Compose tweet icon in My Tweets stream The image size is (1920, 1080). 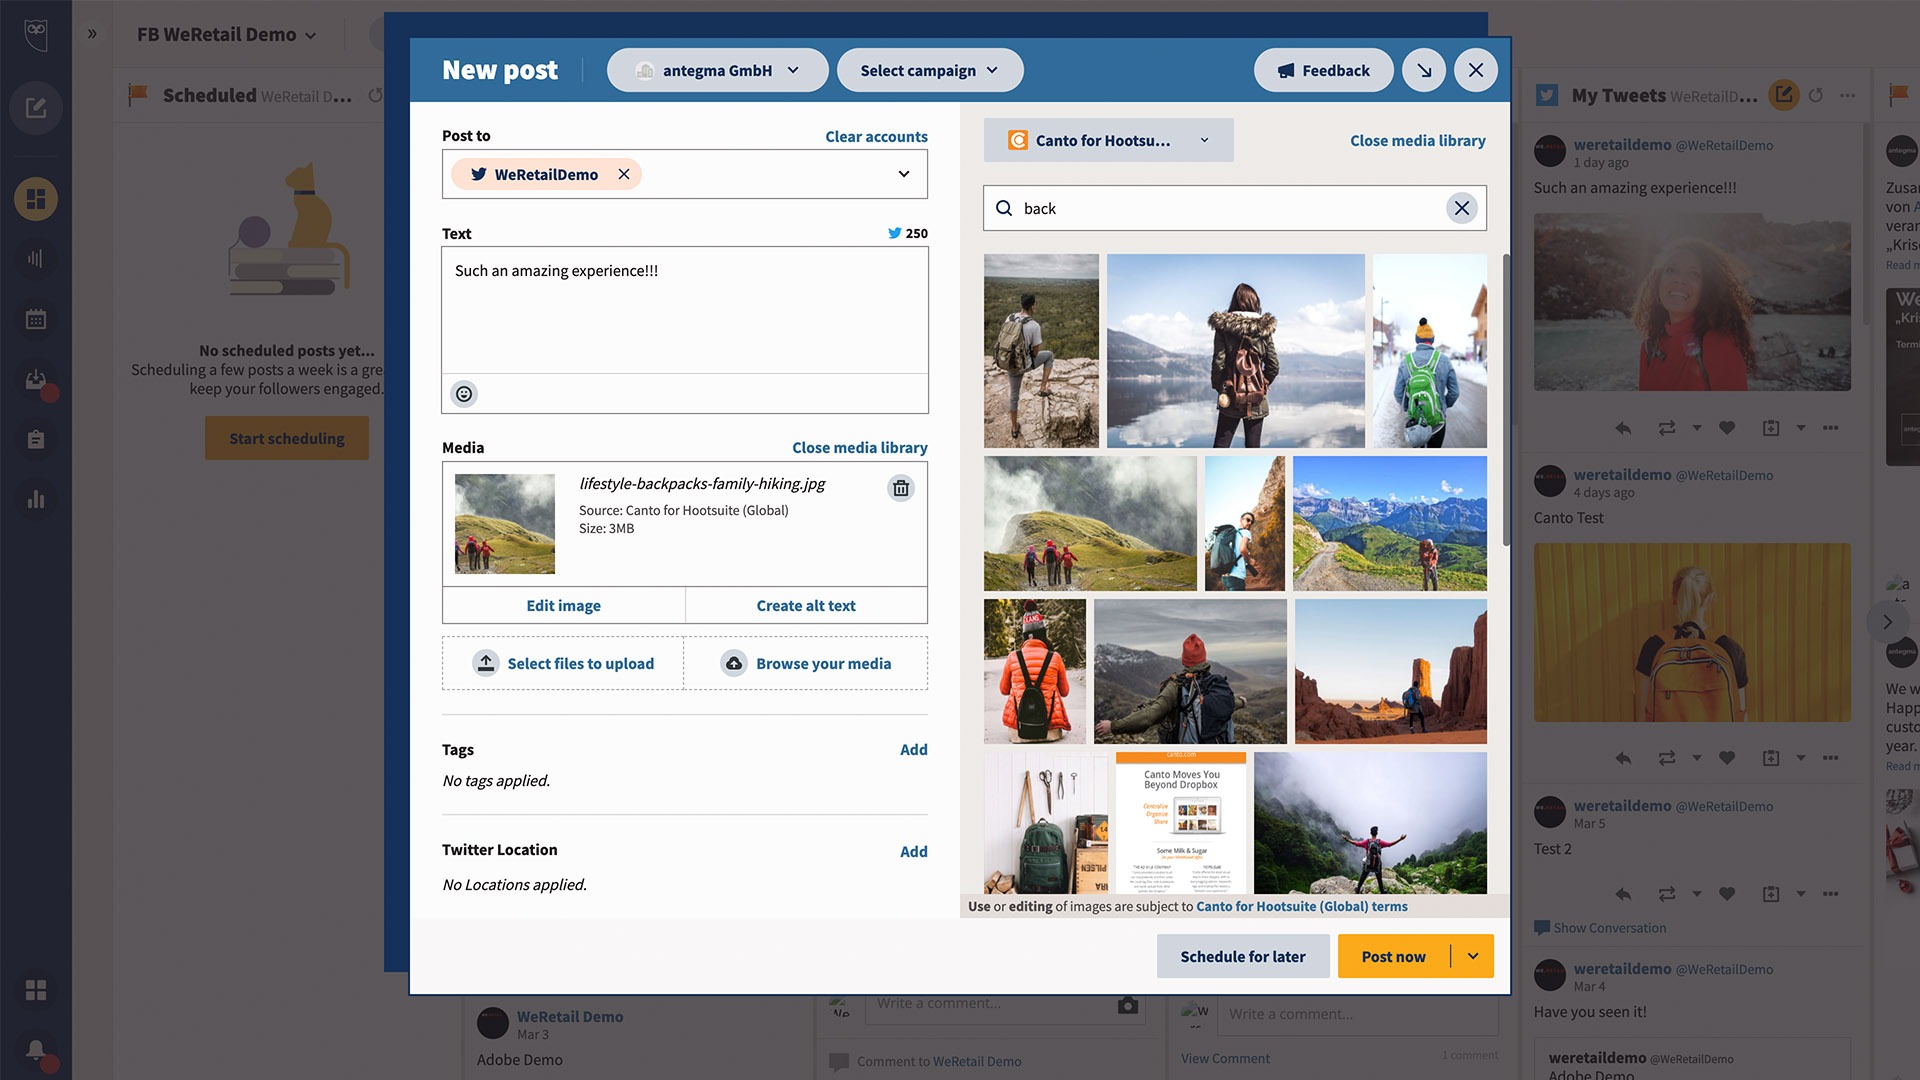(1783, 95)
